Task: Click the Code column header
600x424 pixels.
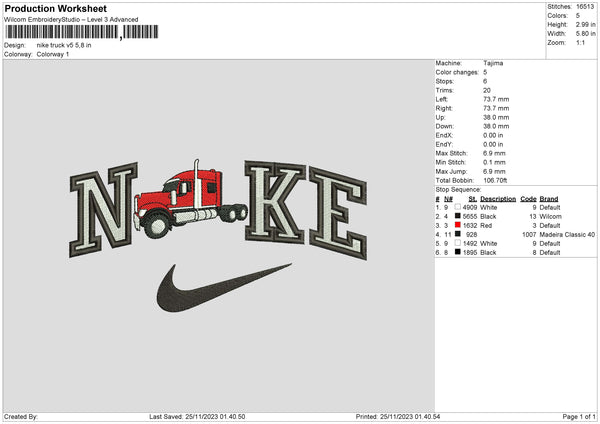Action: tap(528, 199)
